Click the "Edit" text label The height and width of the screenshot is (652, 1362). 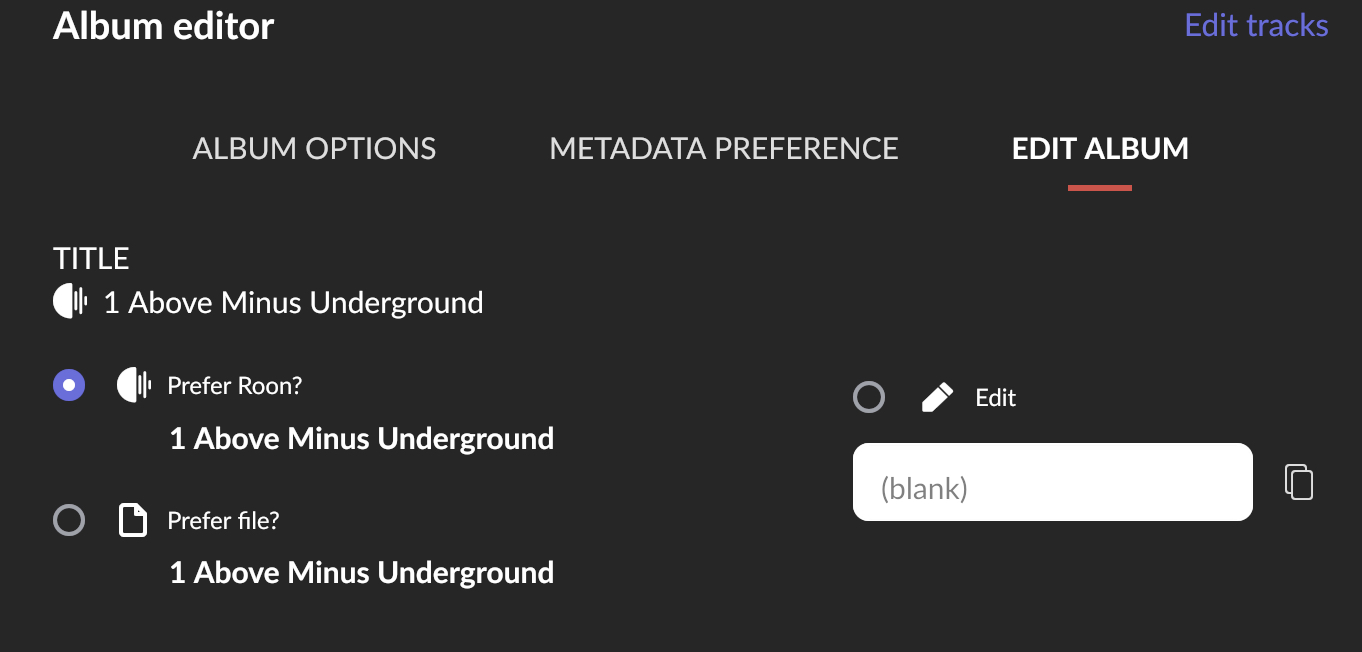click(x=995, y=397)
